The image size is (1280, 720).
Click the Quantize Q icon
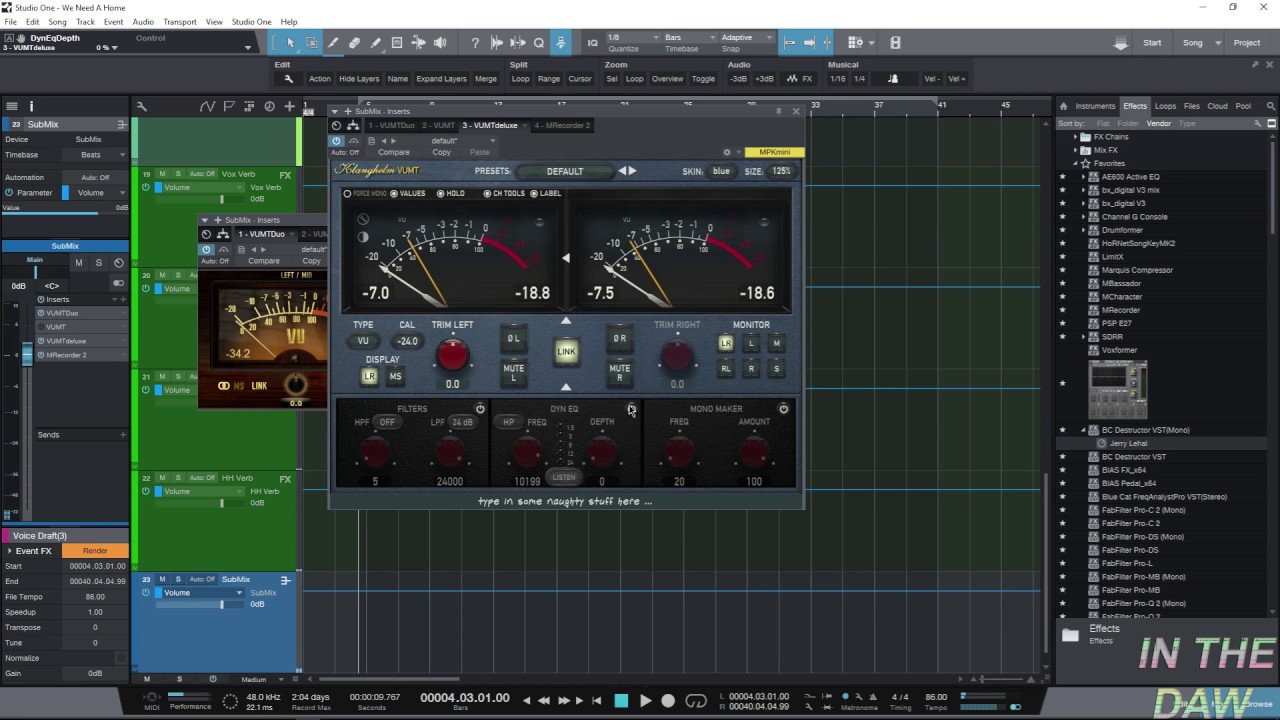click(539, 43)
